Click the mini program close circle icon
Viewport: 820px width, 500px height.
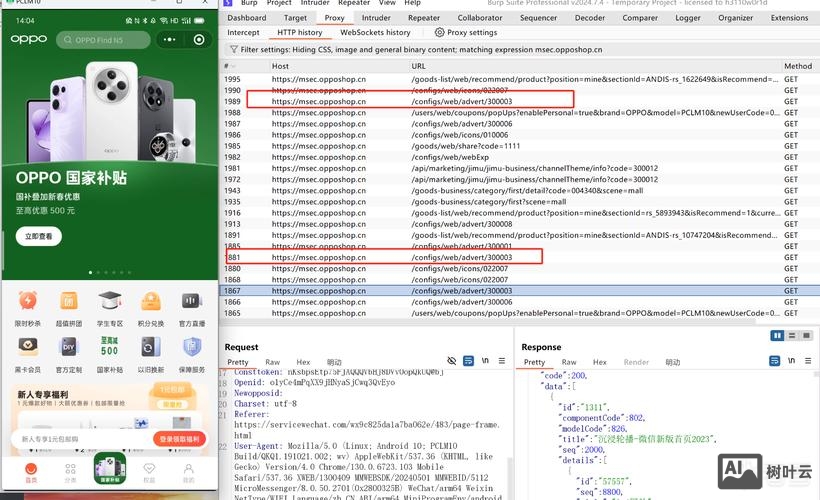pyautogui.click(x=200, y=40)
